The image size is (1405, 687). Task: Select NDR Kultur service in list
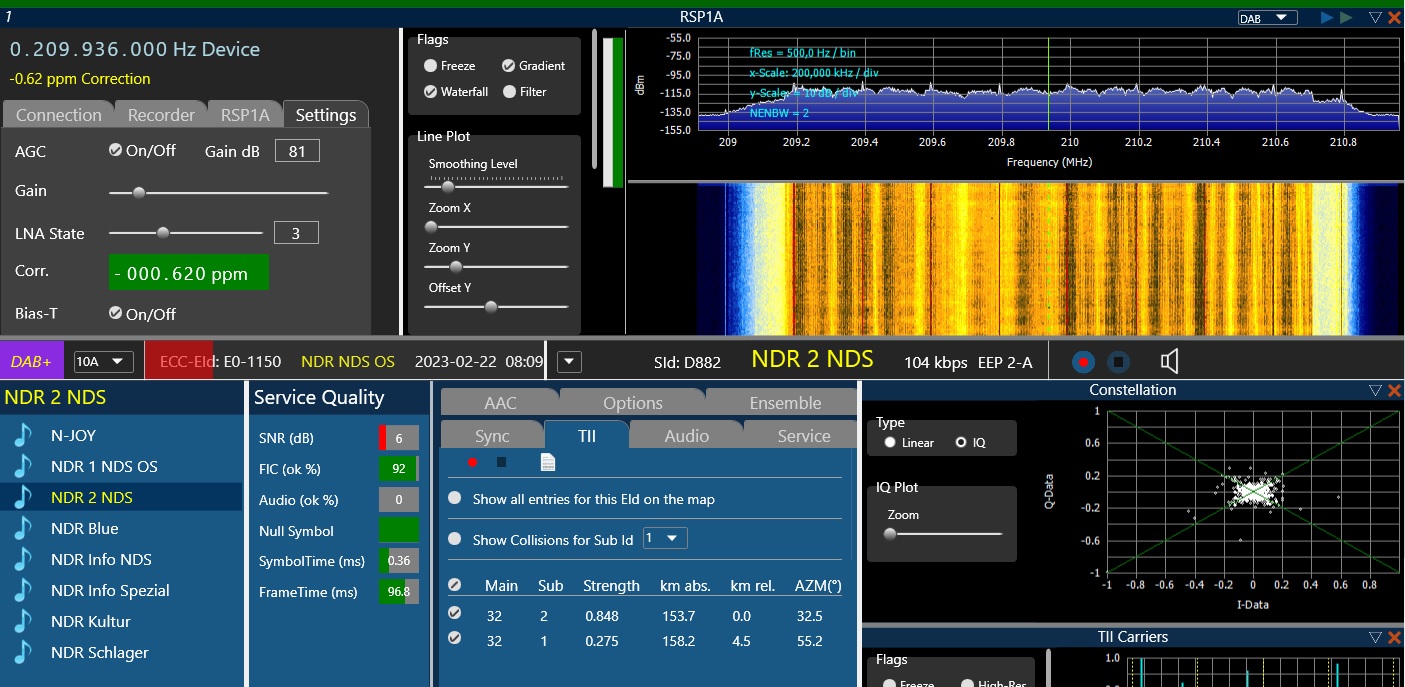click(x=121, y=621)
